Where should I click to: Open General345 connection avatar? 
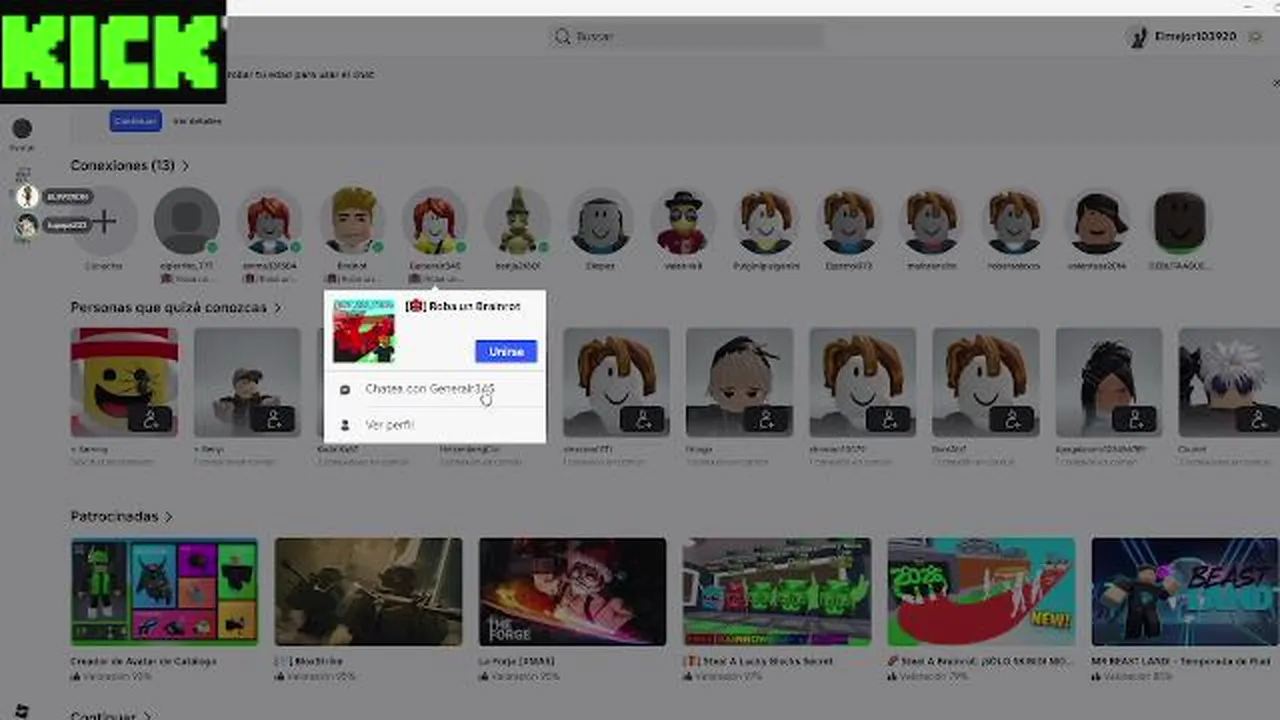[x=435, y=221]
